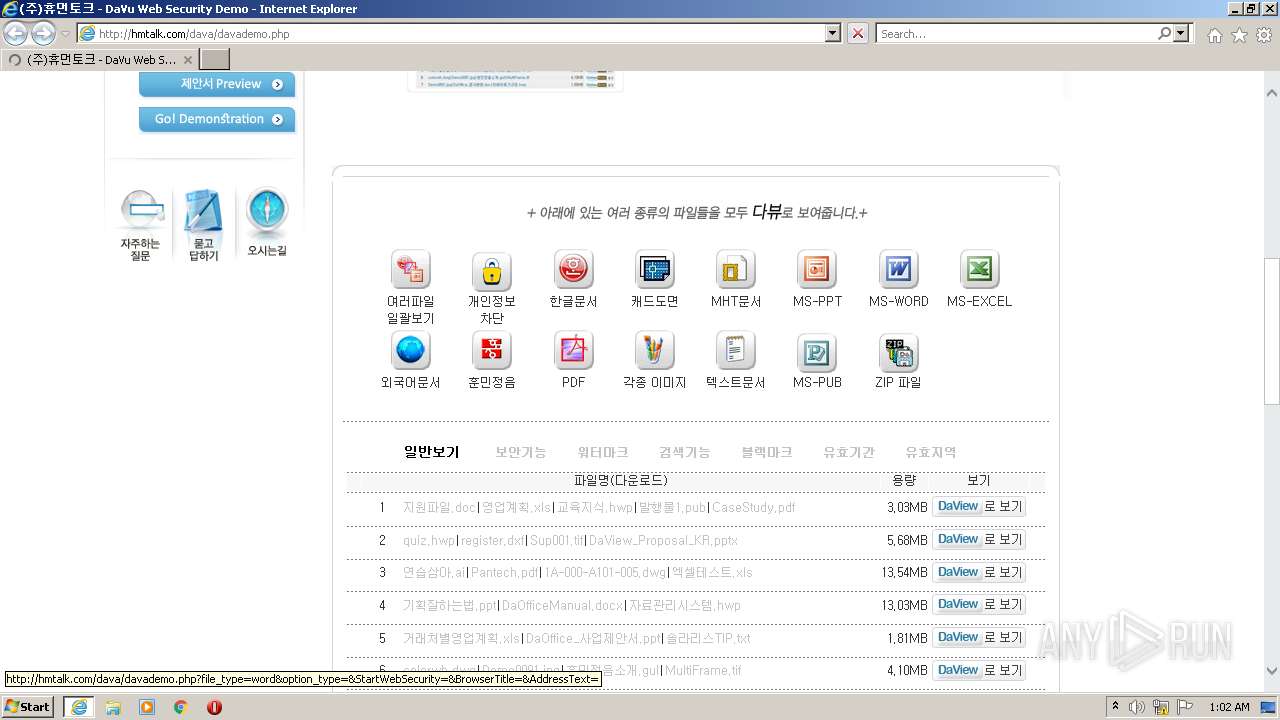1280x720 pixels.
Task: Launch Chrome from the taskbar
Action: 180,707
